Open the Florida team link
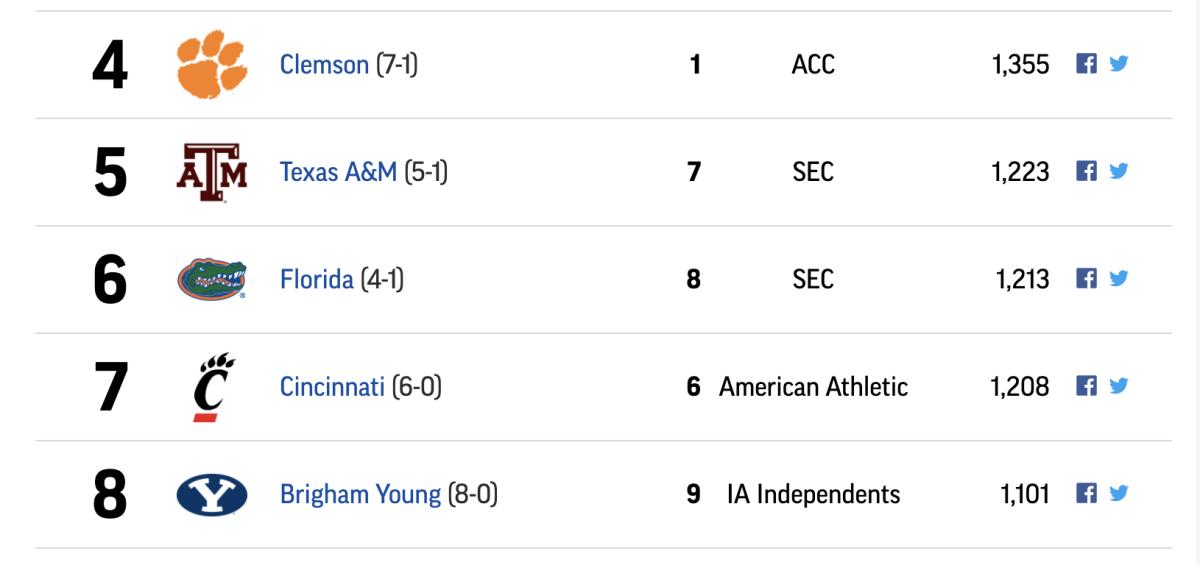Viewport: 1200px width, 565px height. [x=316, y=279]
